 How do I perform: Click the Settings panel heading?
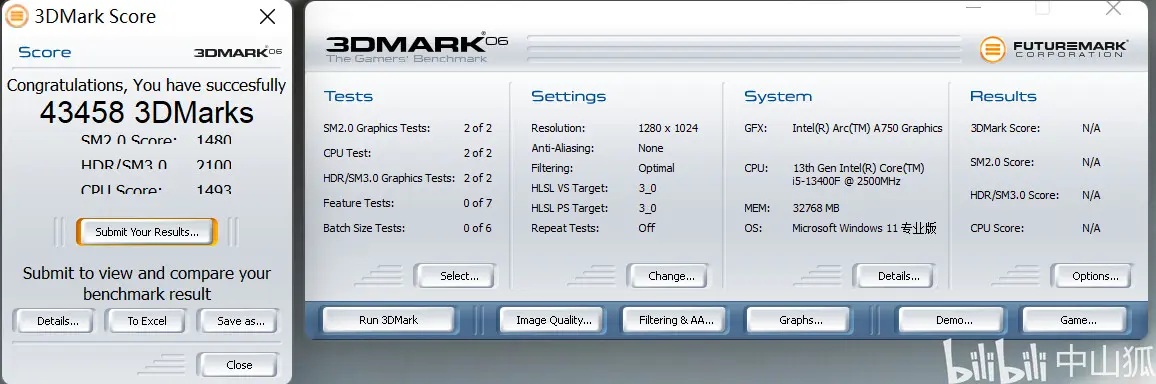568,97
